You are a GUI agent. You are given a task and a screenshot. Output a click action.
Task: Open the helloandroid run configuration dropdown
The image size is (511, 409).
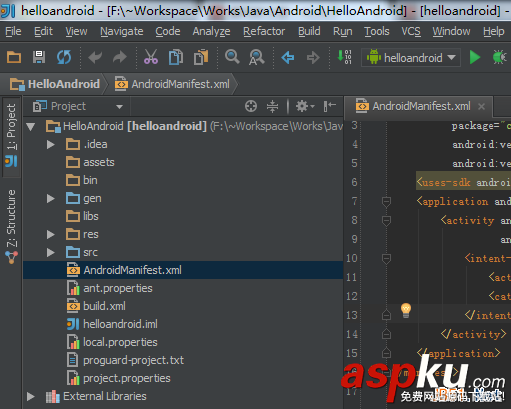pos(411,58)
